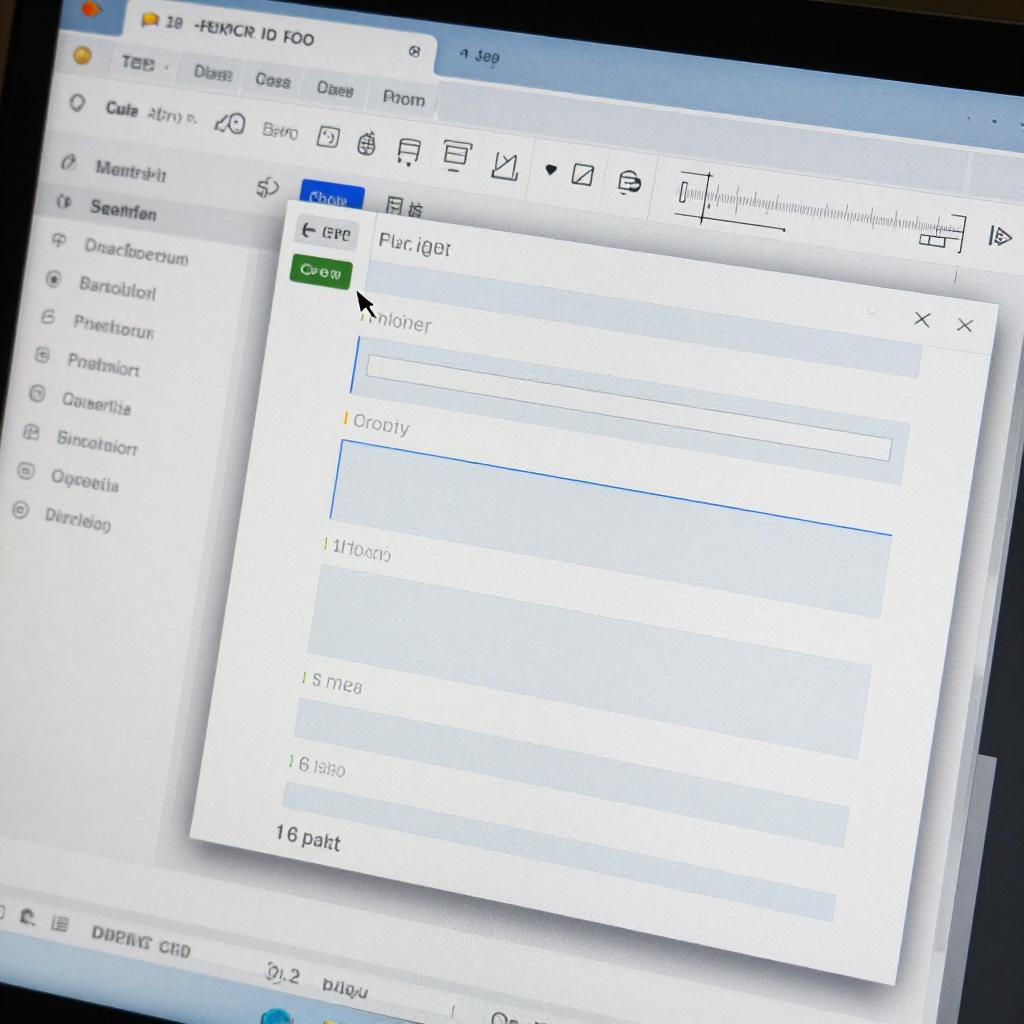The image size is (1024, 1024).
Task: Switch to the second tab labeled '4 1ee'
Action: 480,56
